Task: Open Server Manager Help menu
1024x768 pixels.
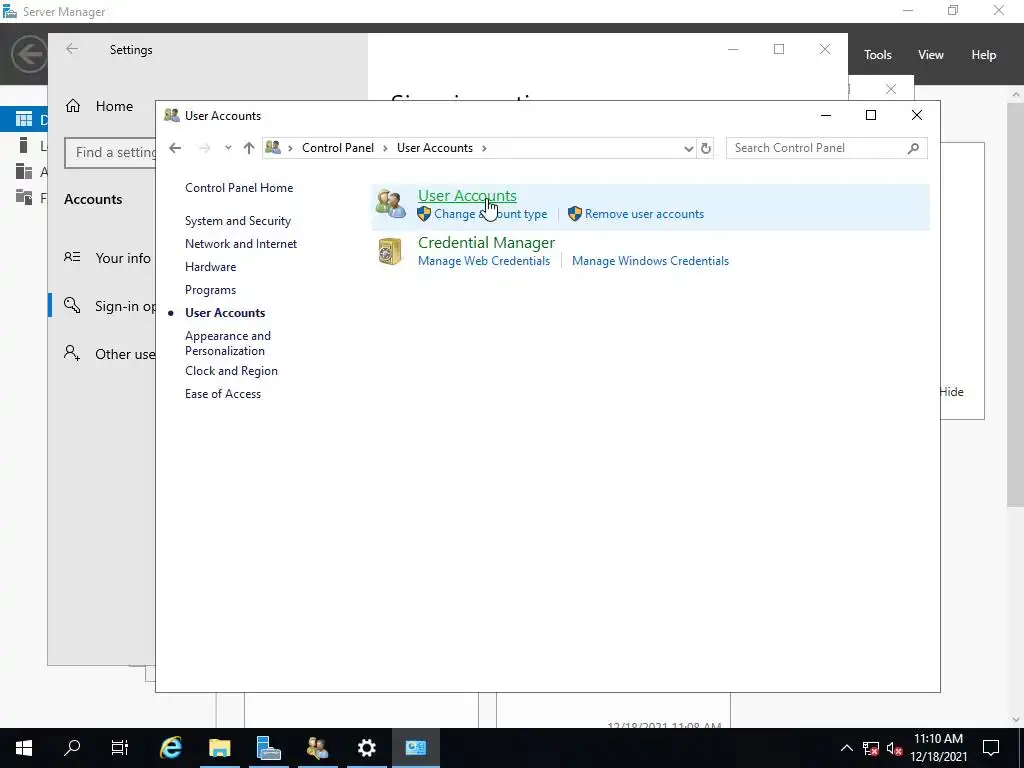Action: click(984, 55)
